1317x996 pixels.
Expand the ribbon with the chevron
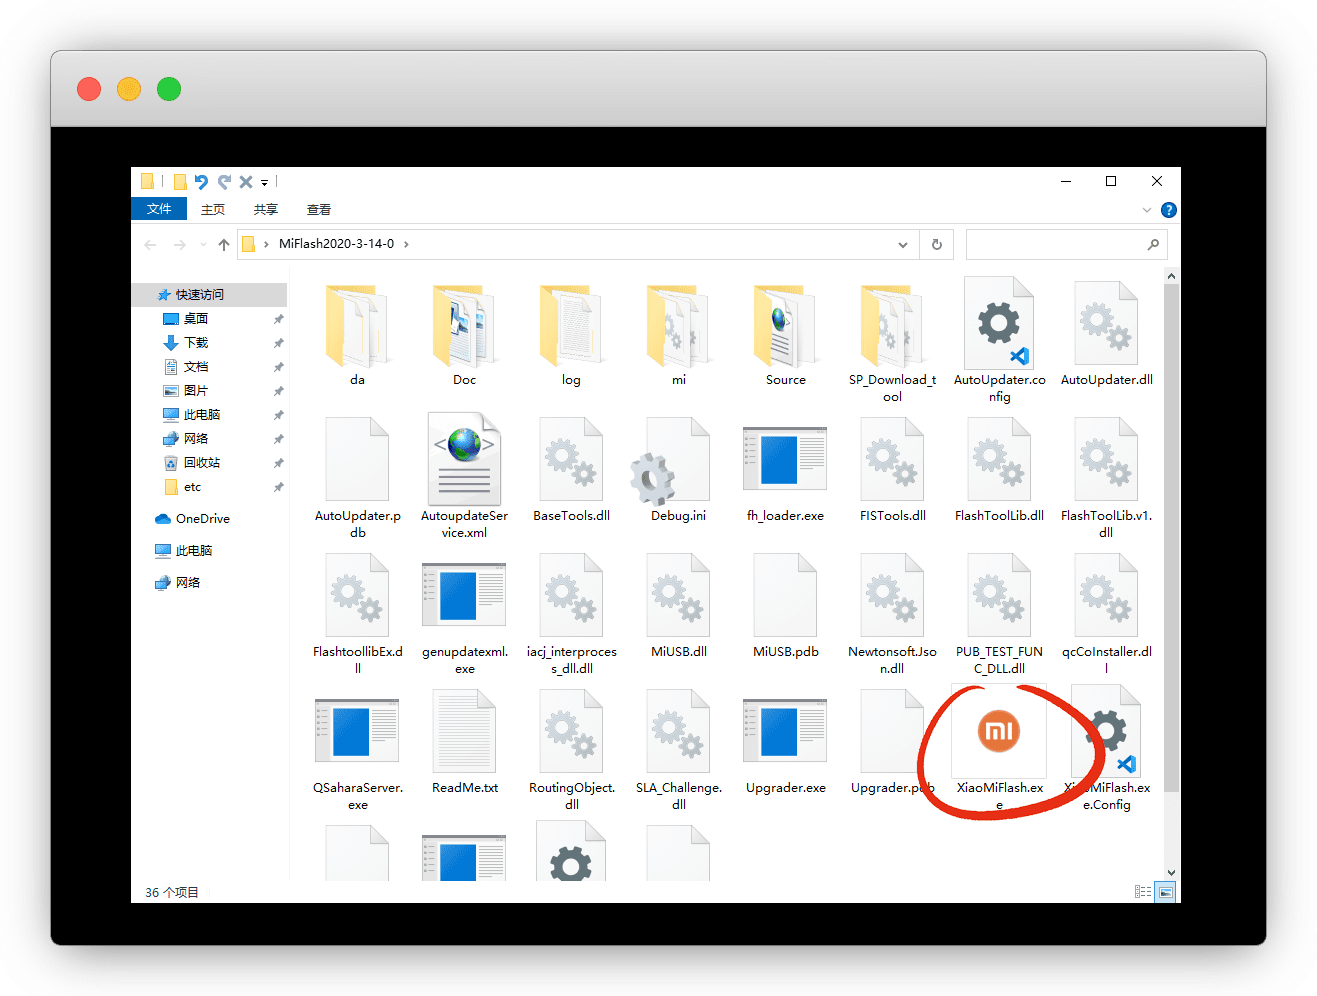[1146, 210]
